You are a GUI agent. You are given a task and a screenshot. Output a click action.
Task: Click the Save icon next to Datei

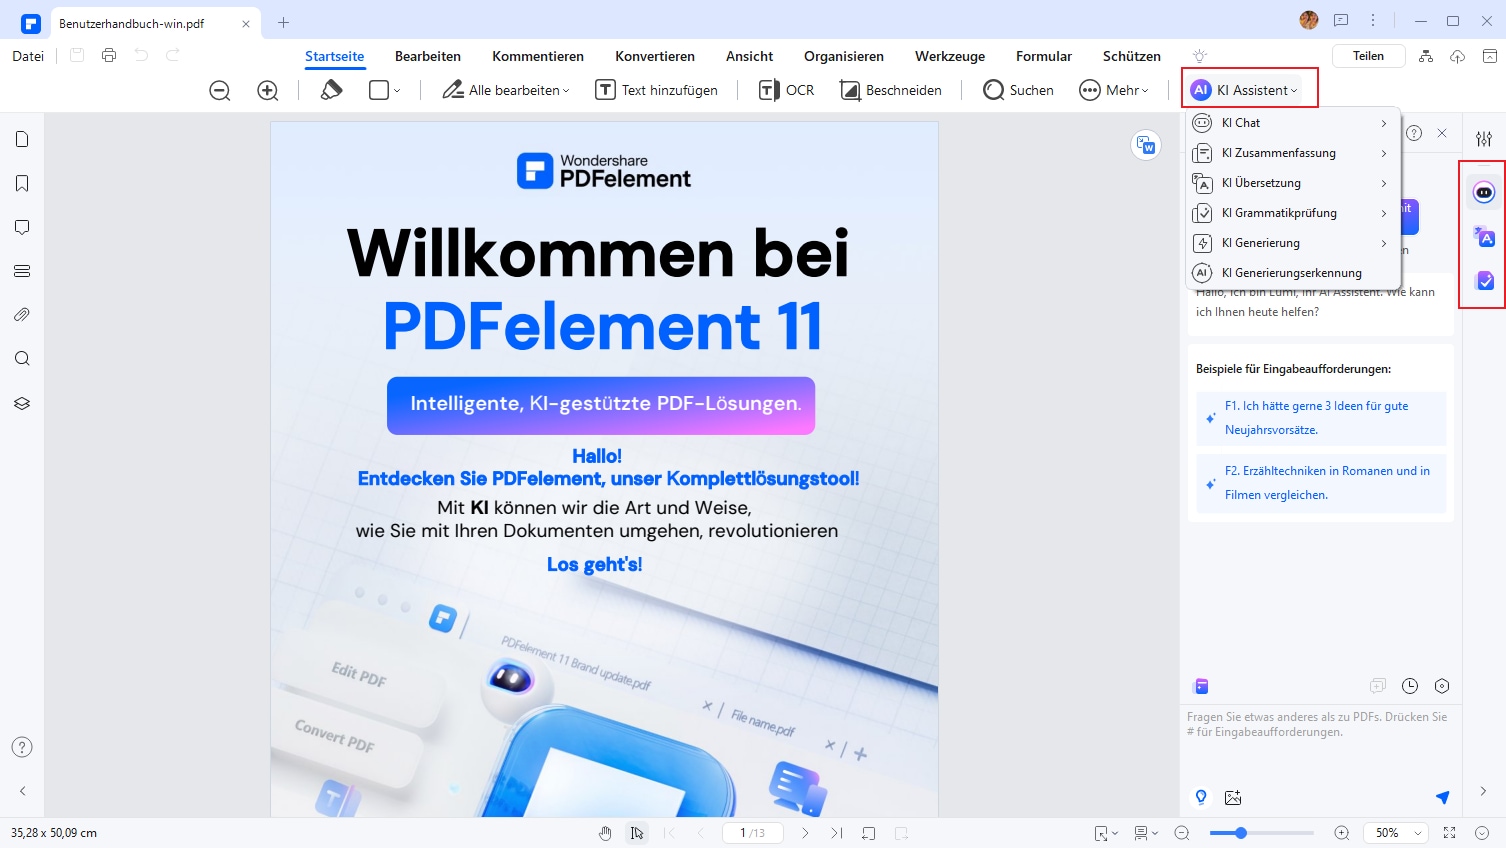(x=77, y=56)
